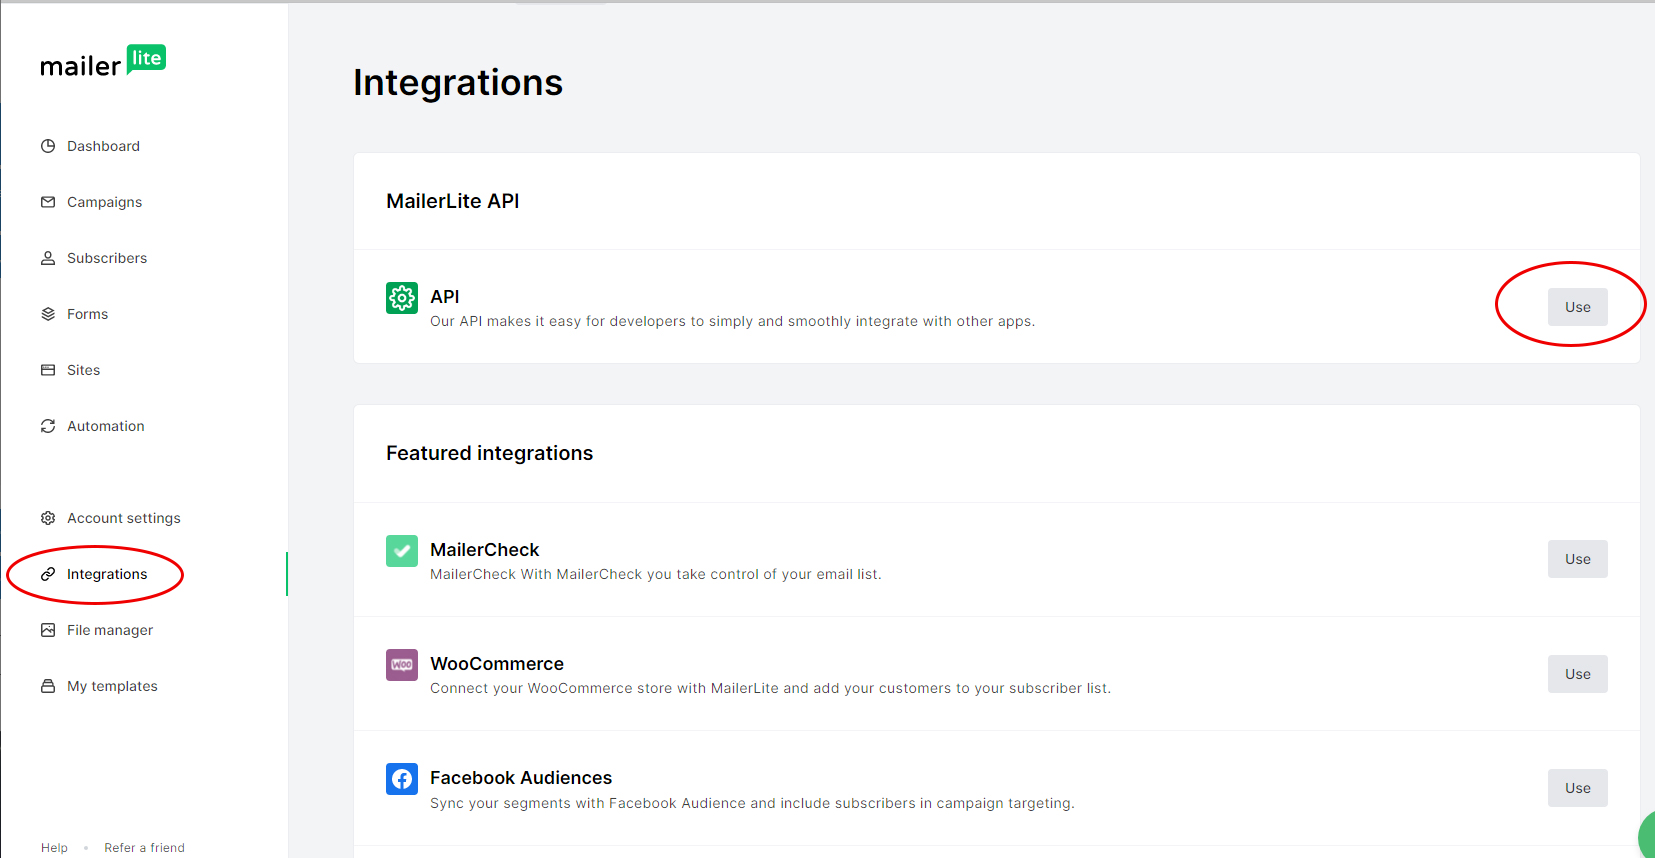The image size is (1655, 858).
Task: Click the green API gear icon
Action: click(x=402, y=298)
